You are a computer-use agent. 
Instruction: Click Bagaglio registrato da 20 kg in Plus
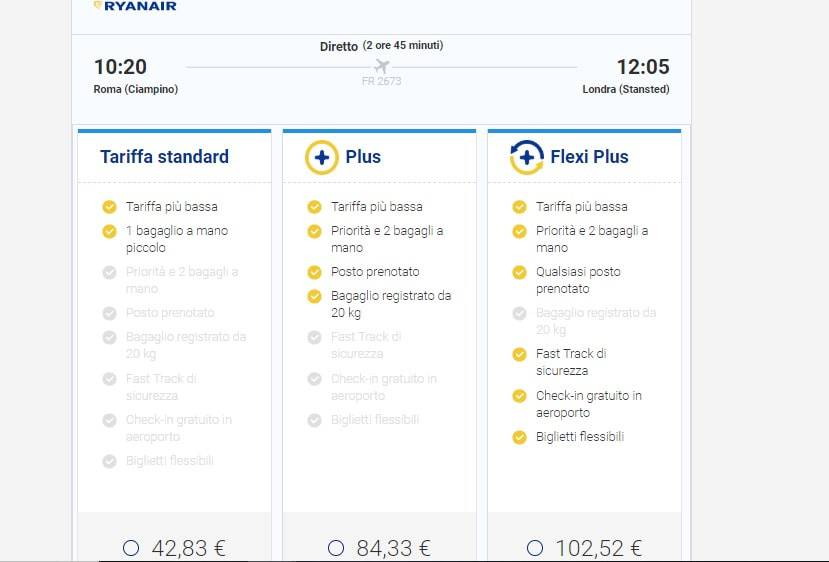point(391,304)
